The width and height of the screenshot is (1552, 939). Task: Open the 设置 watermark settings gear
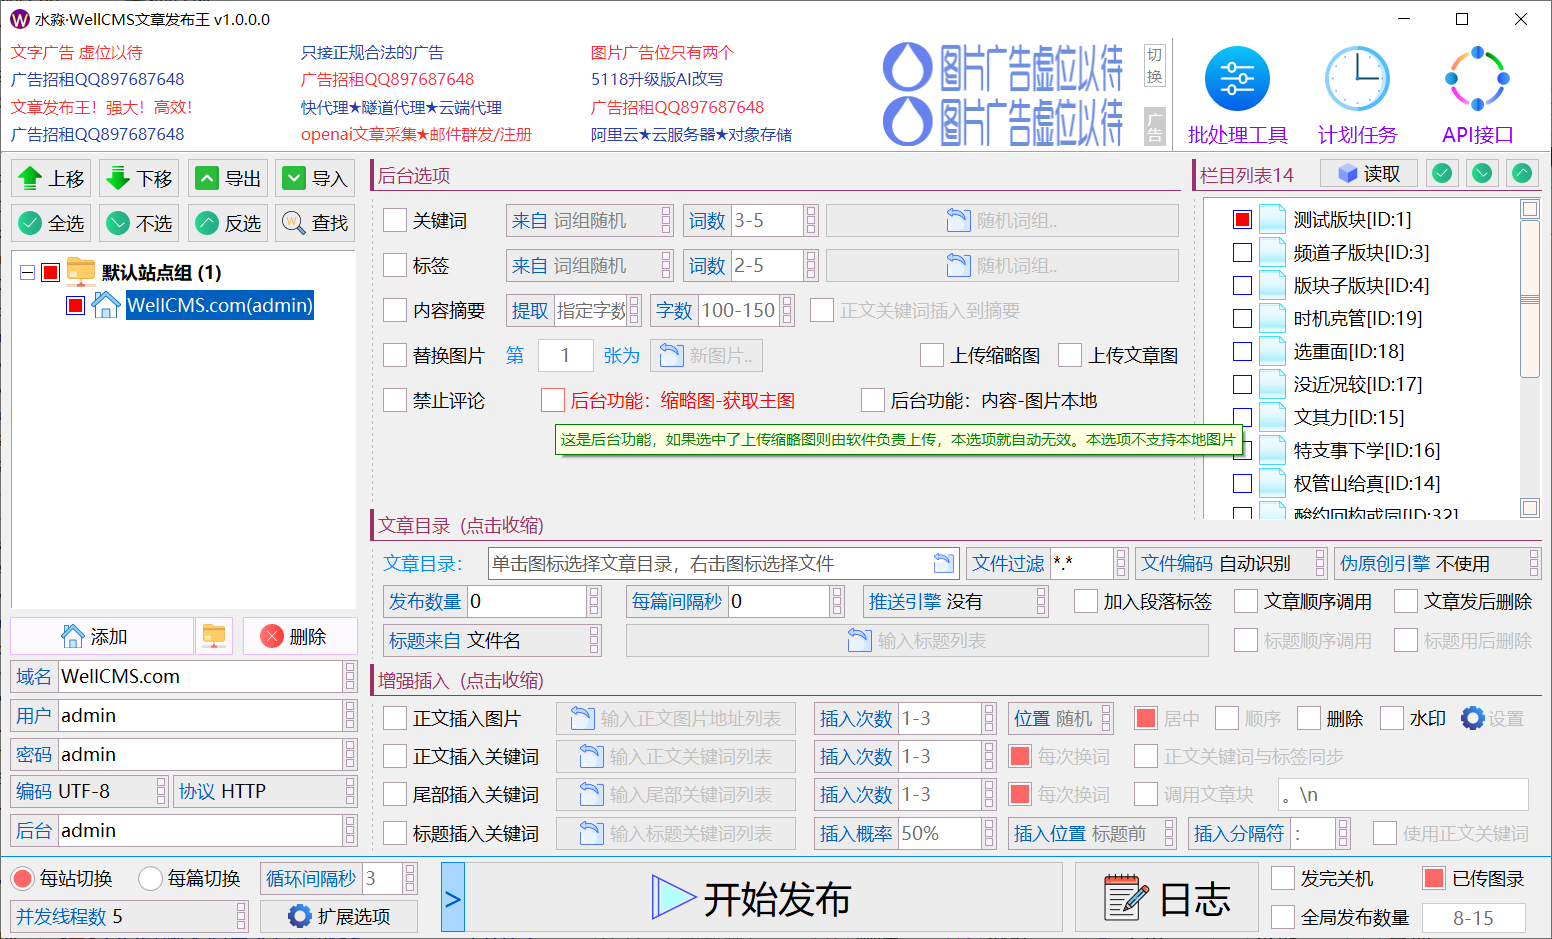click(x=1492, y=718)
